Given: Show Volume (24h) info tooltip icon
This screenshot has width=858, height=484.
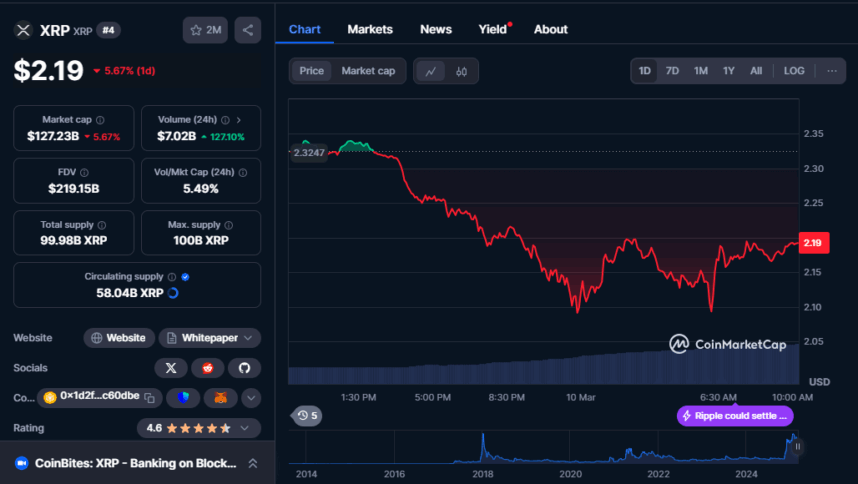Looking at the screenshot, I should [225, 120].
